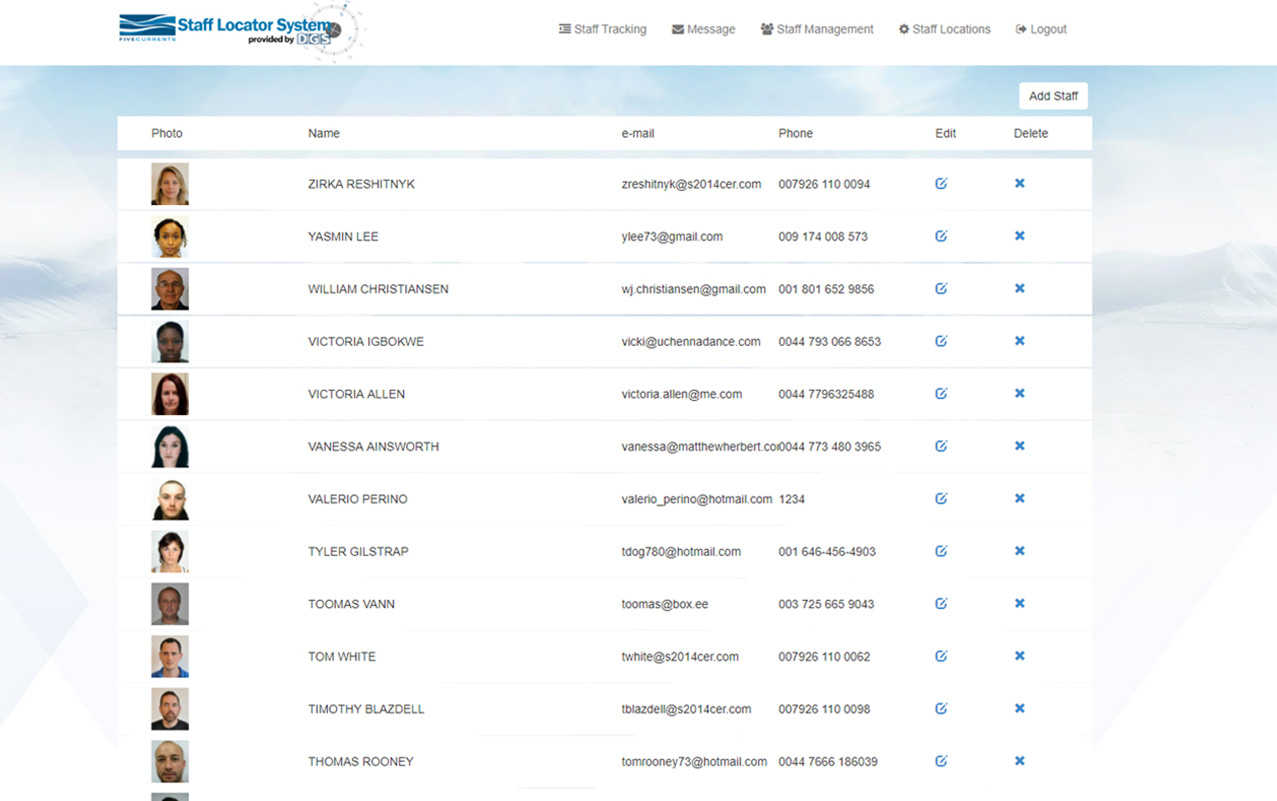Delete Zirka Reshitnyk from staff list
Screen dimensions: 1277x801
[x=1020, y=184]
